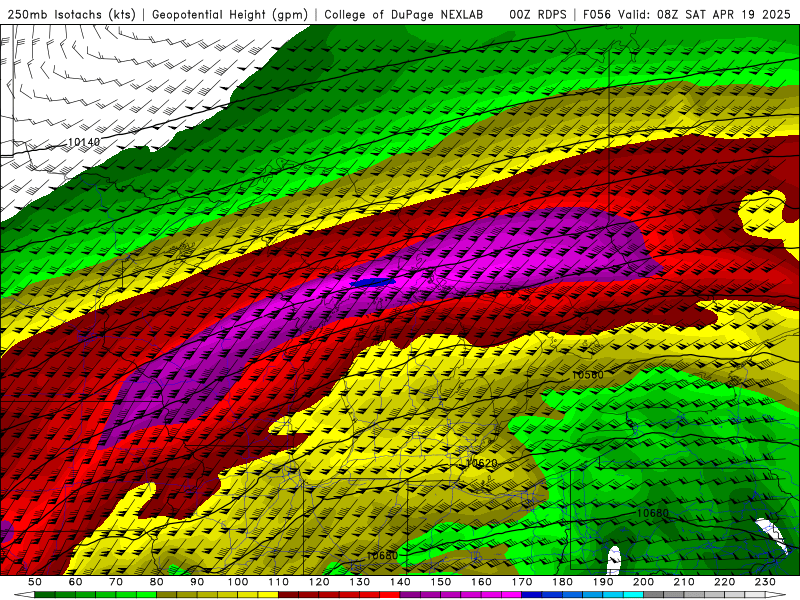Click the 220 knot legend label
This screenshot has height=600, width=800.
pos(724,582)
